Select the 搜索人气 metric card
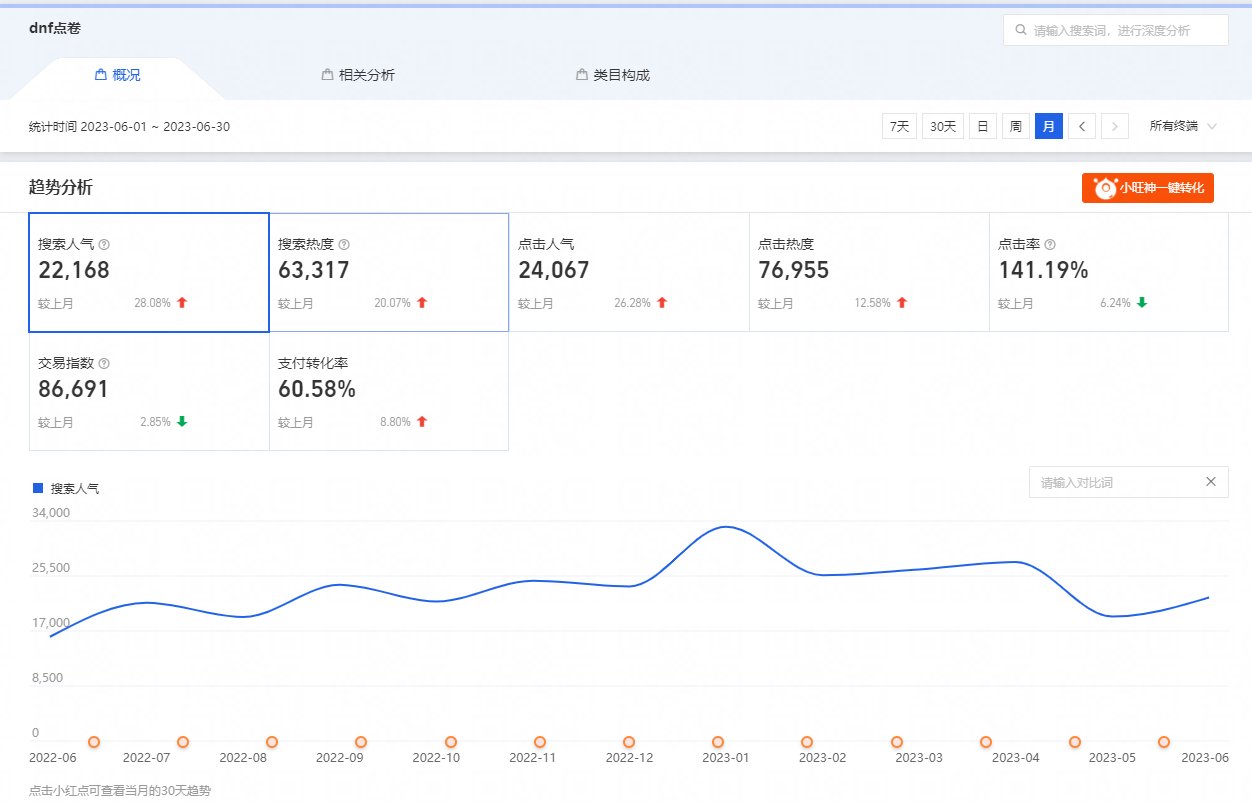This screenshot has width=1252, height=803. [149, 272]
